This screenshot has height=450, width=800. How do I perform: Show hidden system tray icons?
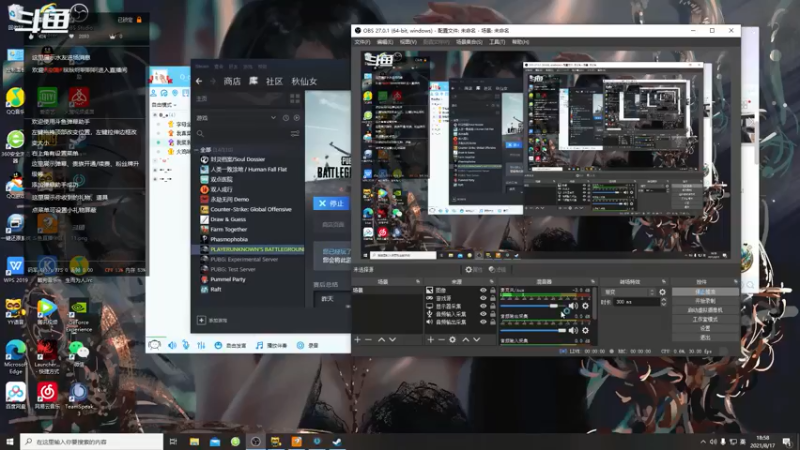coord(703,442)
